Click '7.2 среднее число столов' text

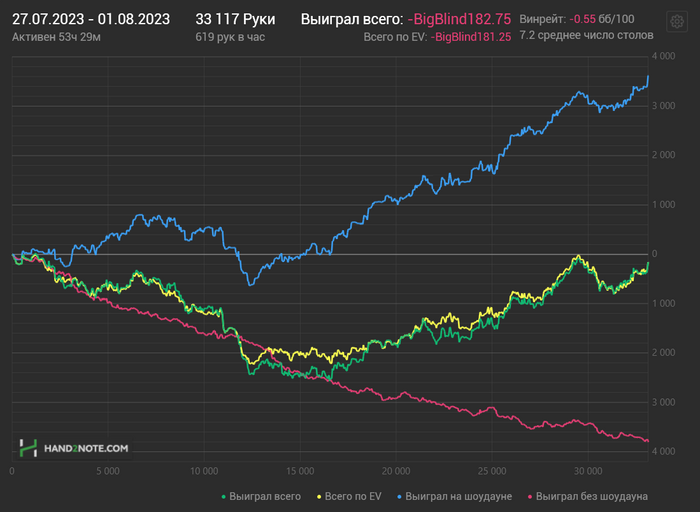point(586,35)
